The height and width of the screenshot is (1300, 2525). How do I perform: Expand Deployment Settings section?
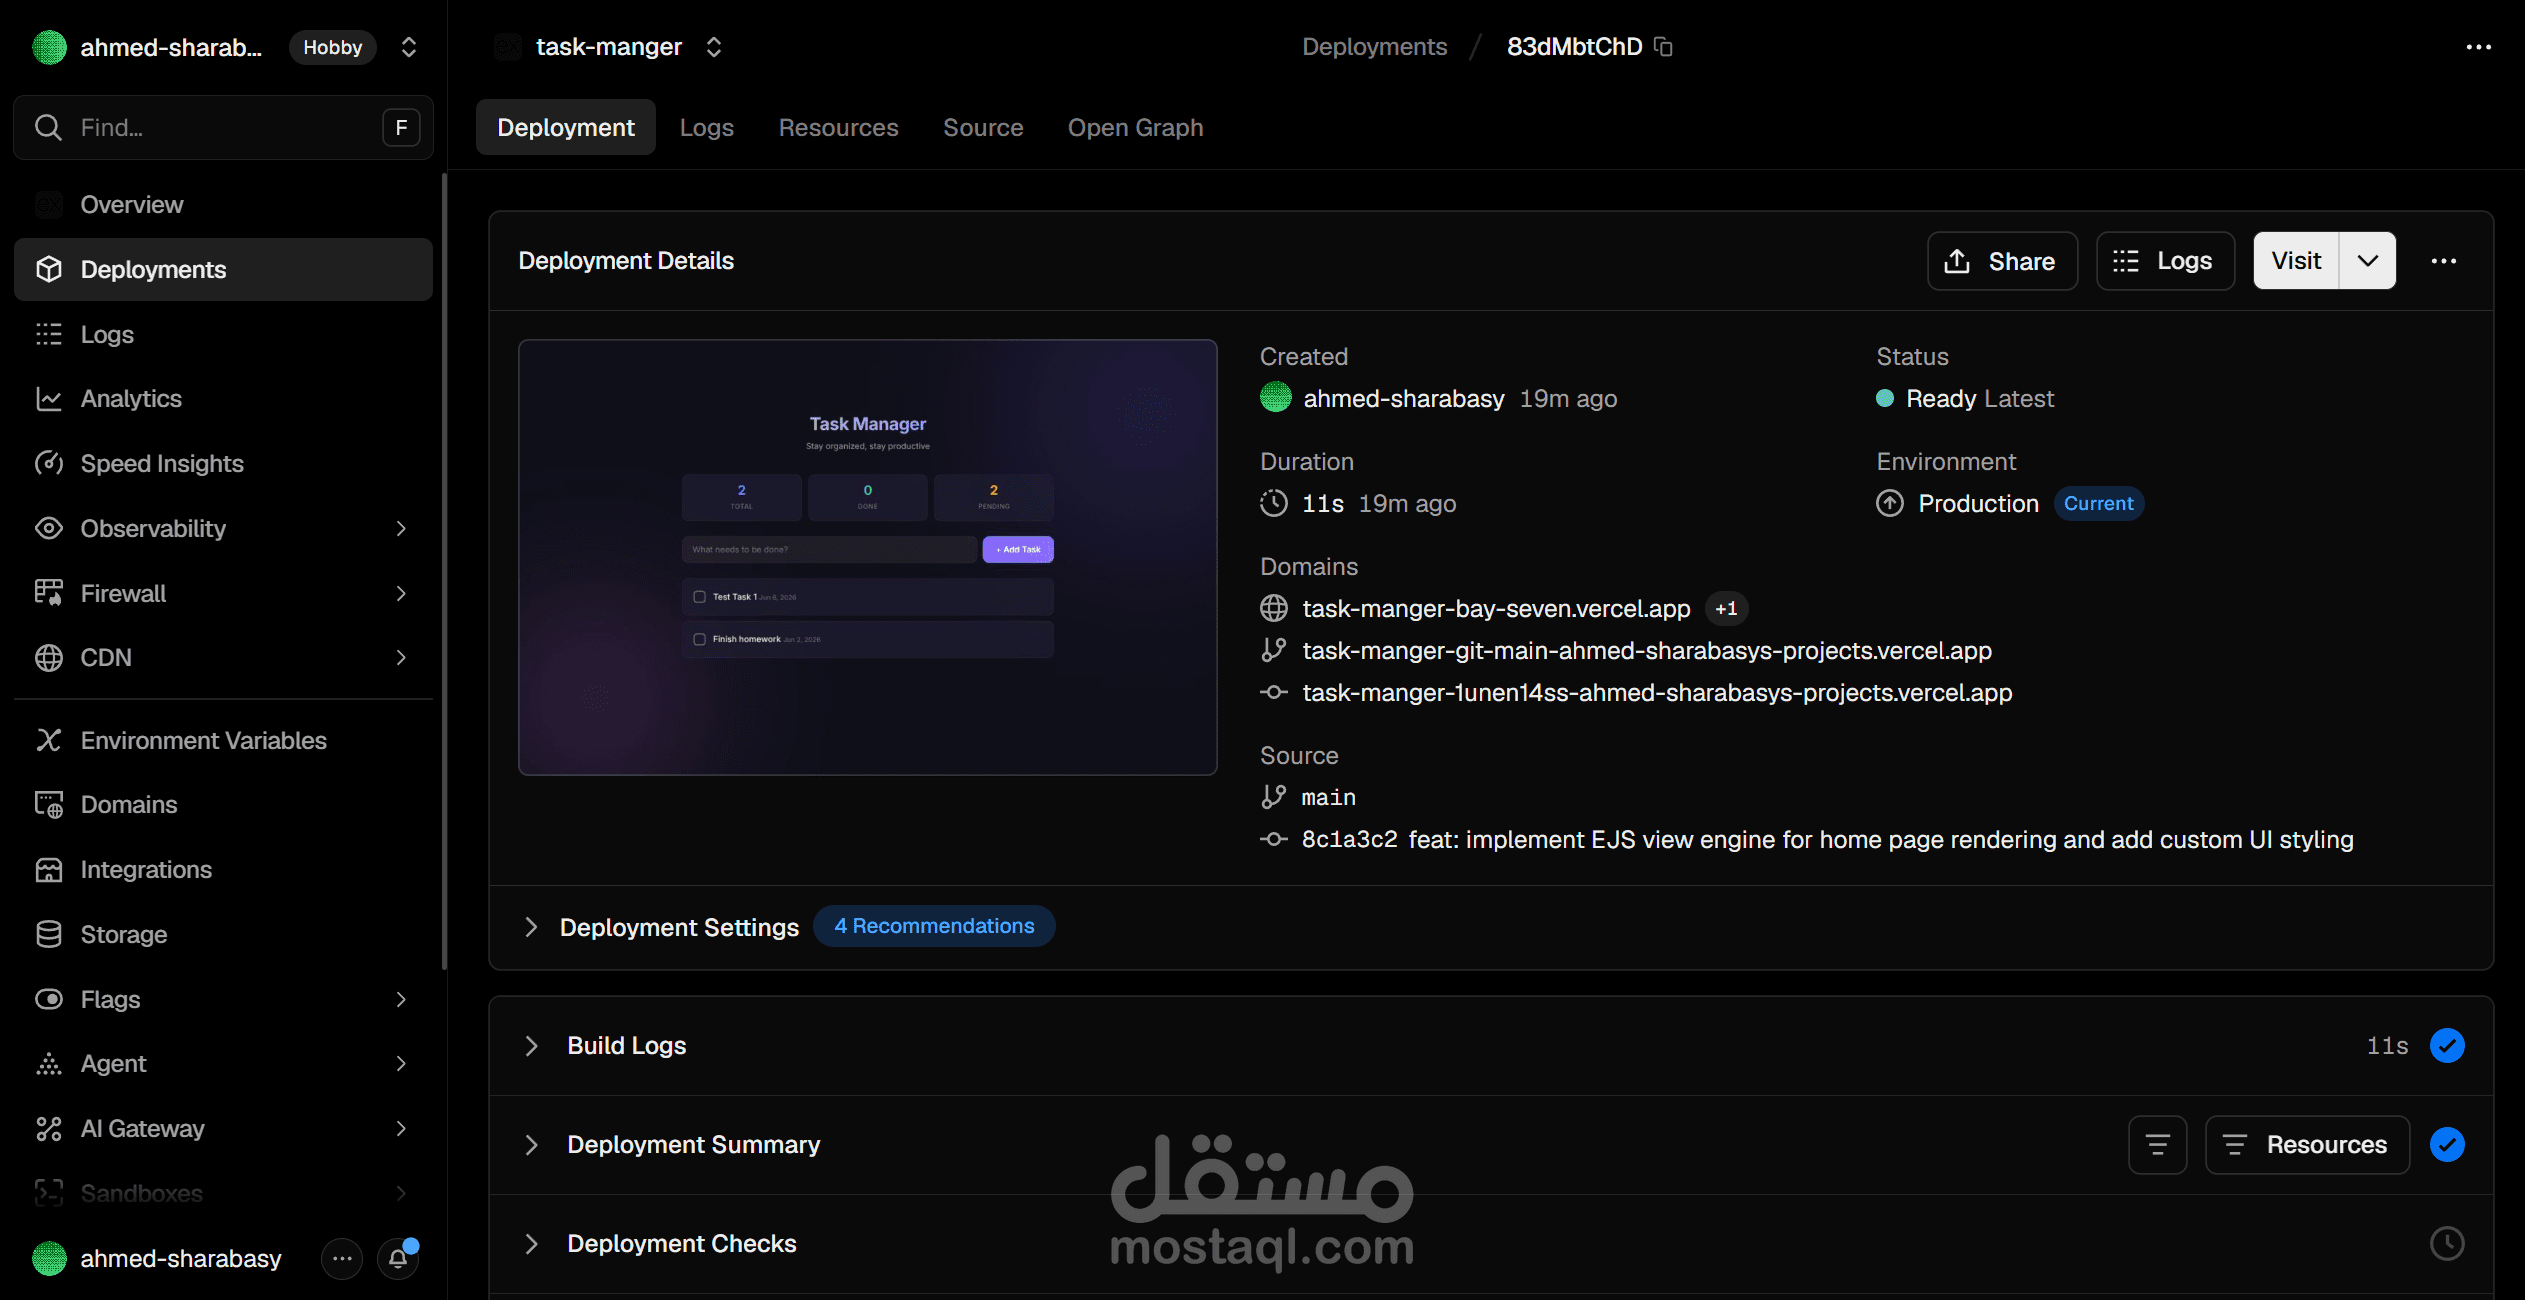click(531, 927)
